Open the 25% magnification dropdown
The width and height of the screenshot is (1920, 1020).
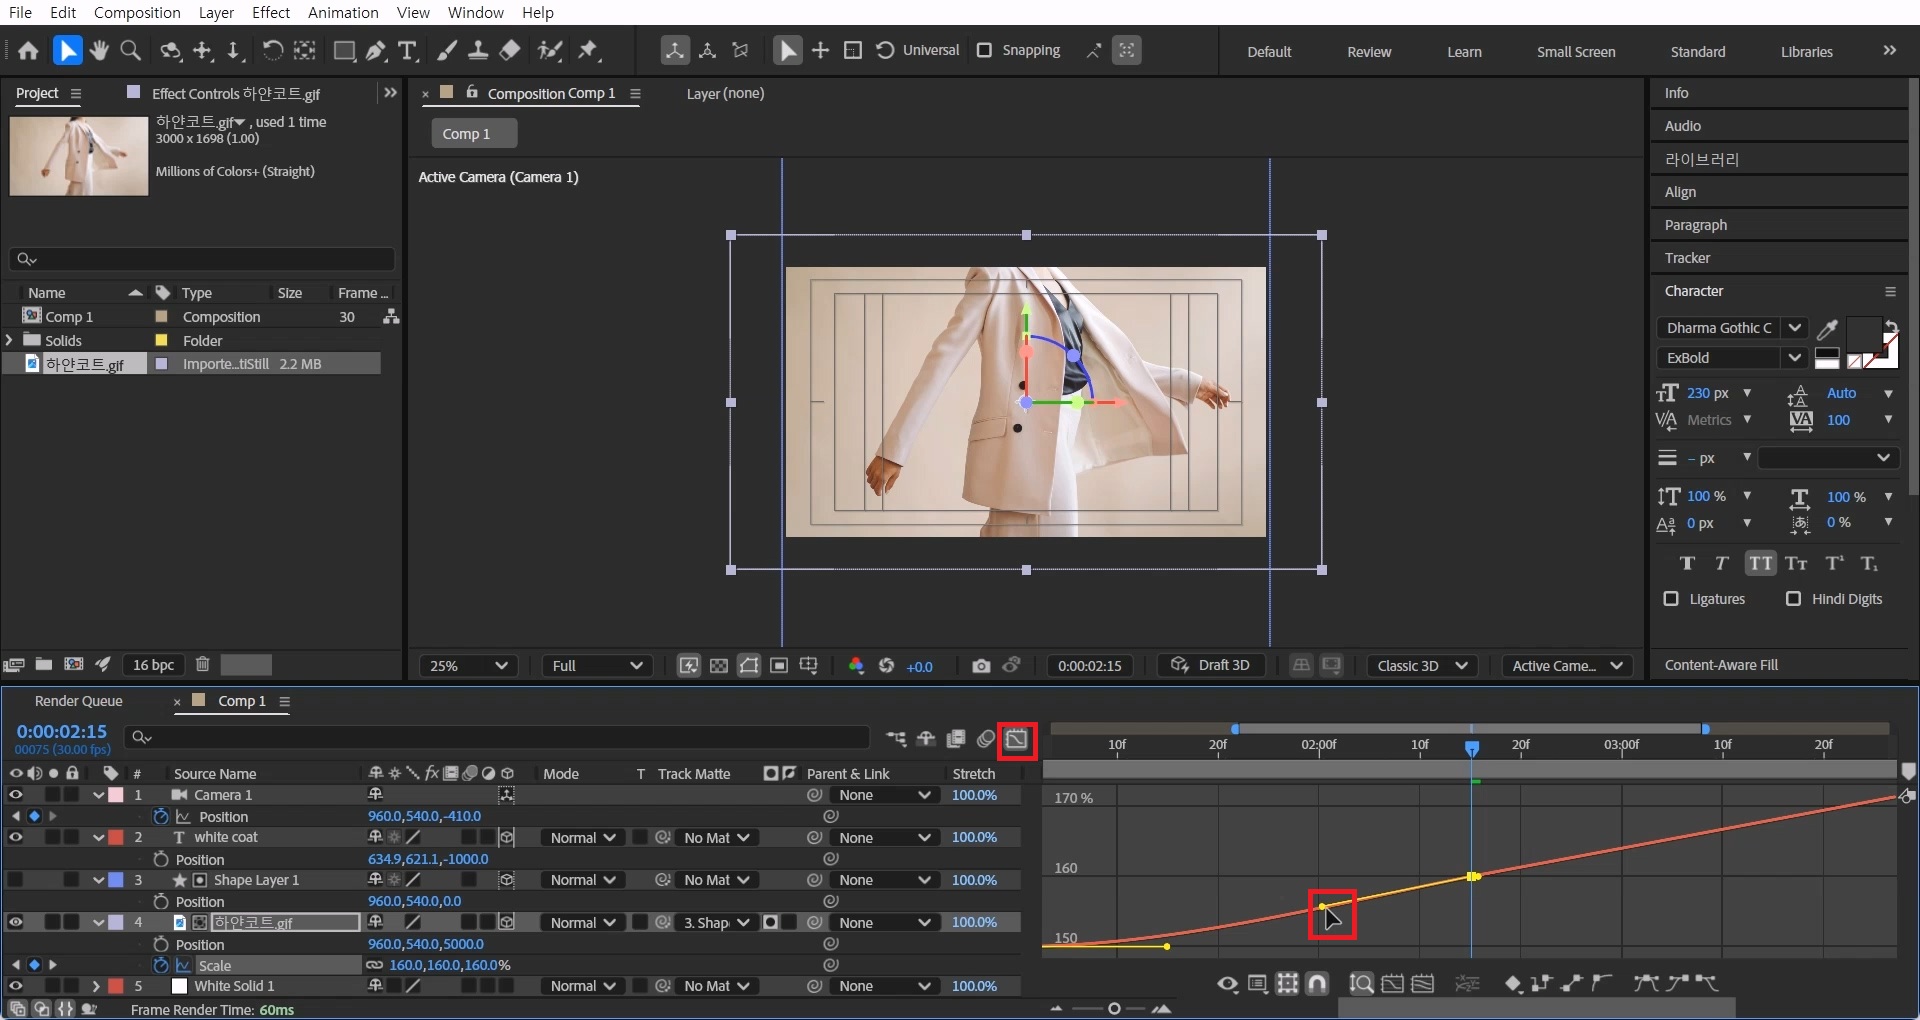click(x=468, y=666)
